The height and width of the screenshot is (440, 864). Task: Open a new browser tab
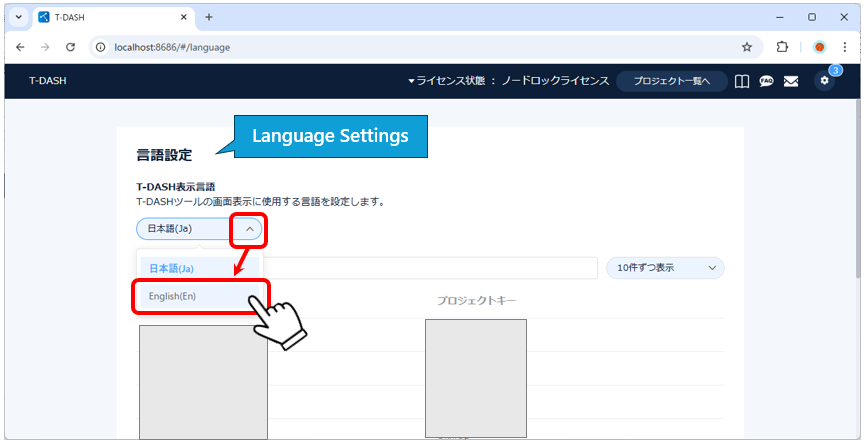click(x=209, y=17)
